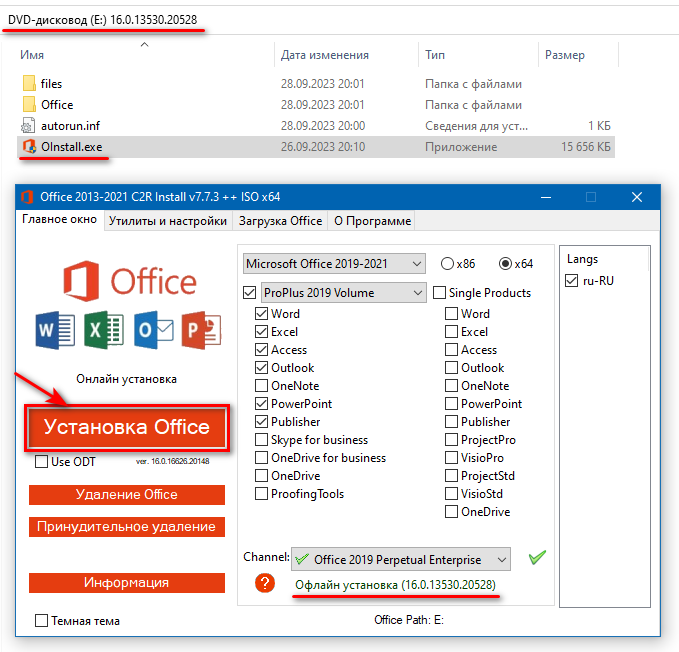679x652 pixels.
Task: Minimize the Office C2R Install window
Action: click(x=546, y=197)
